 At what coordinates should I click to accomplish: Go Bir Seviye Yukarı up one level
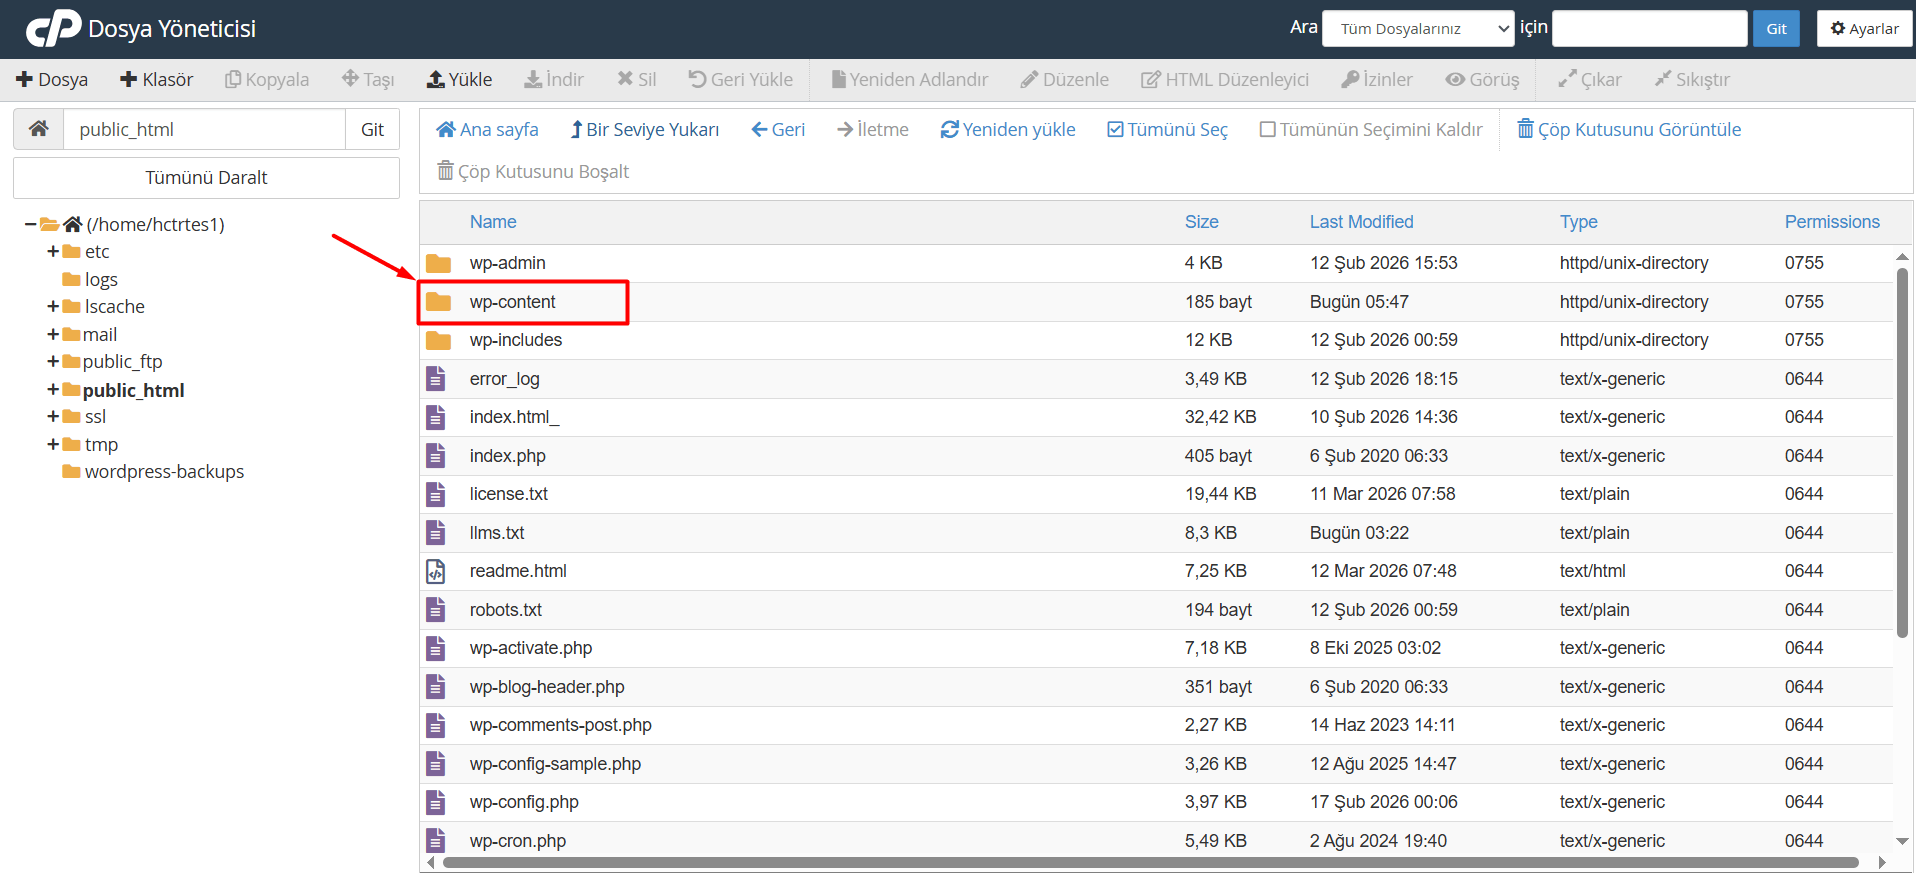pos(645,129)
